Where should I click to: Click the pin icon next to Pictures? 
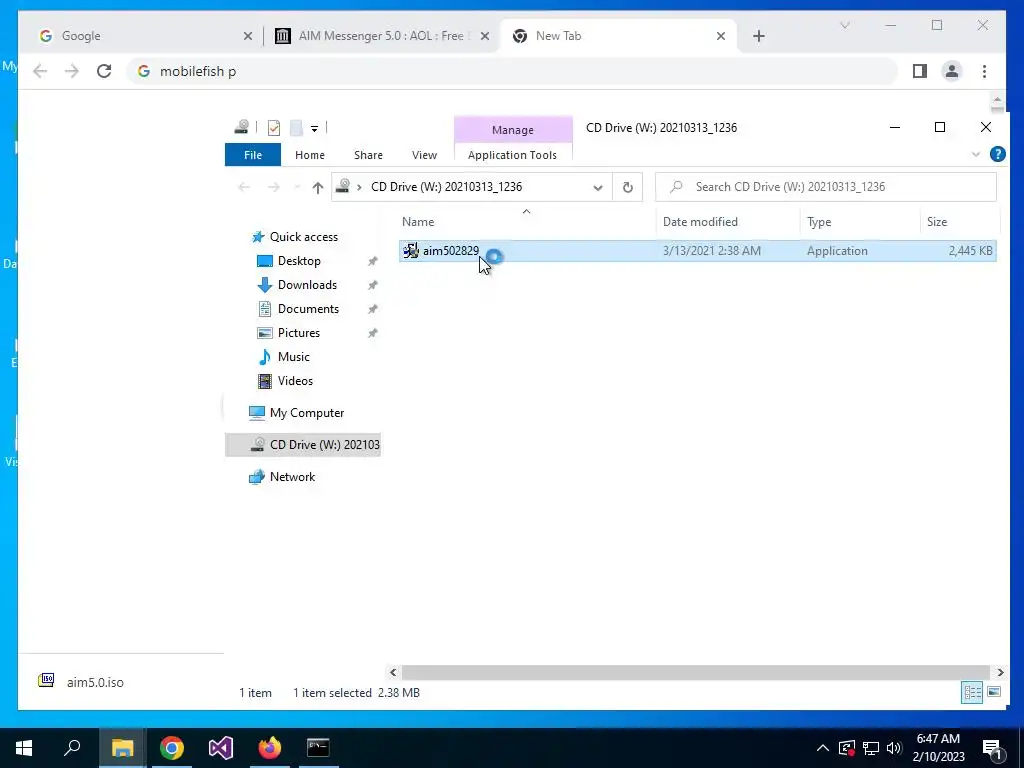(x=372, y=333)
